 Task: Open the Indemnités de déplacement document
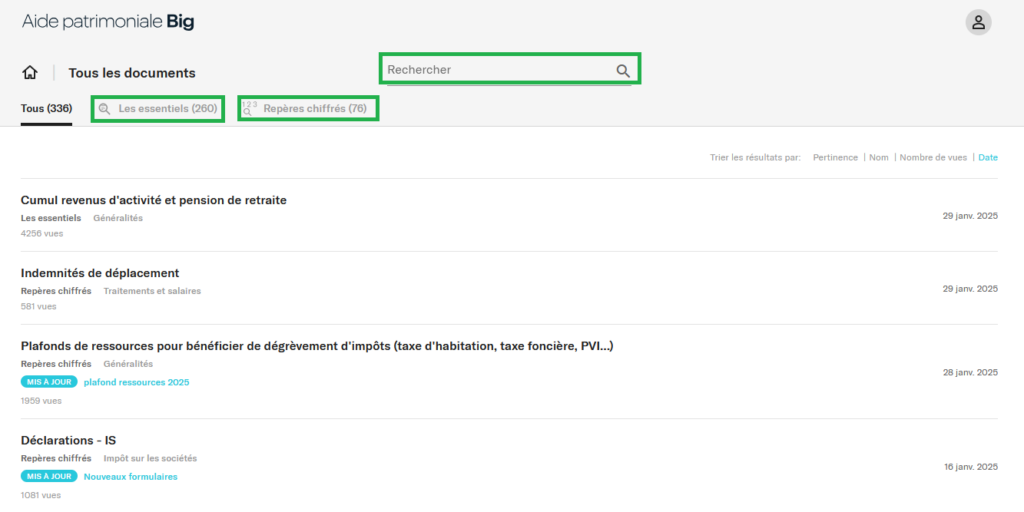[x=100, y=273]
